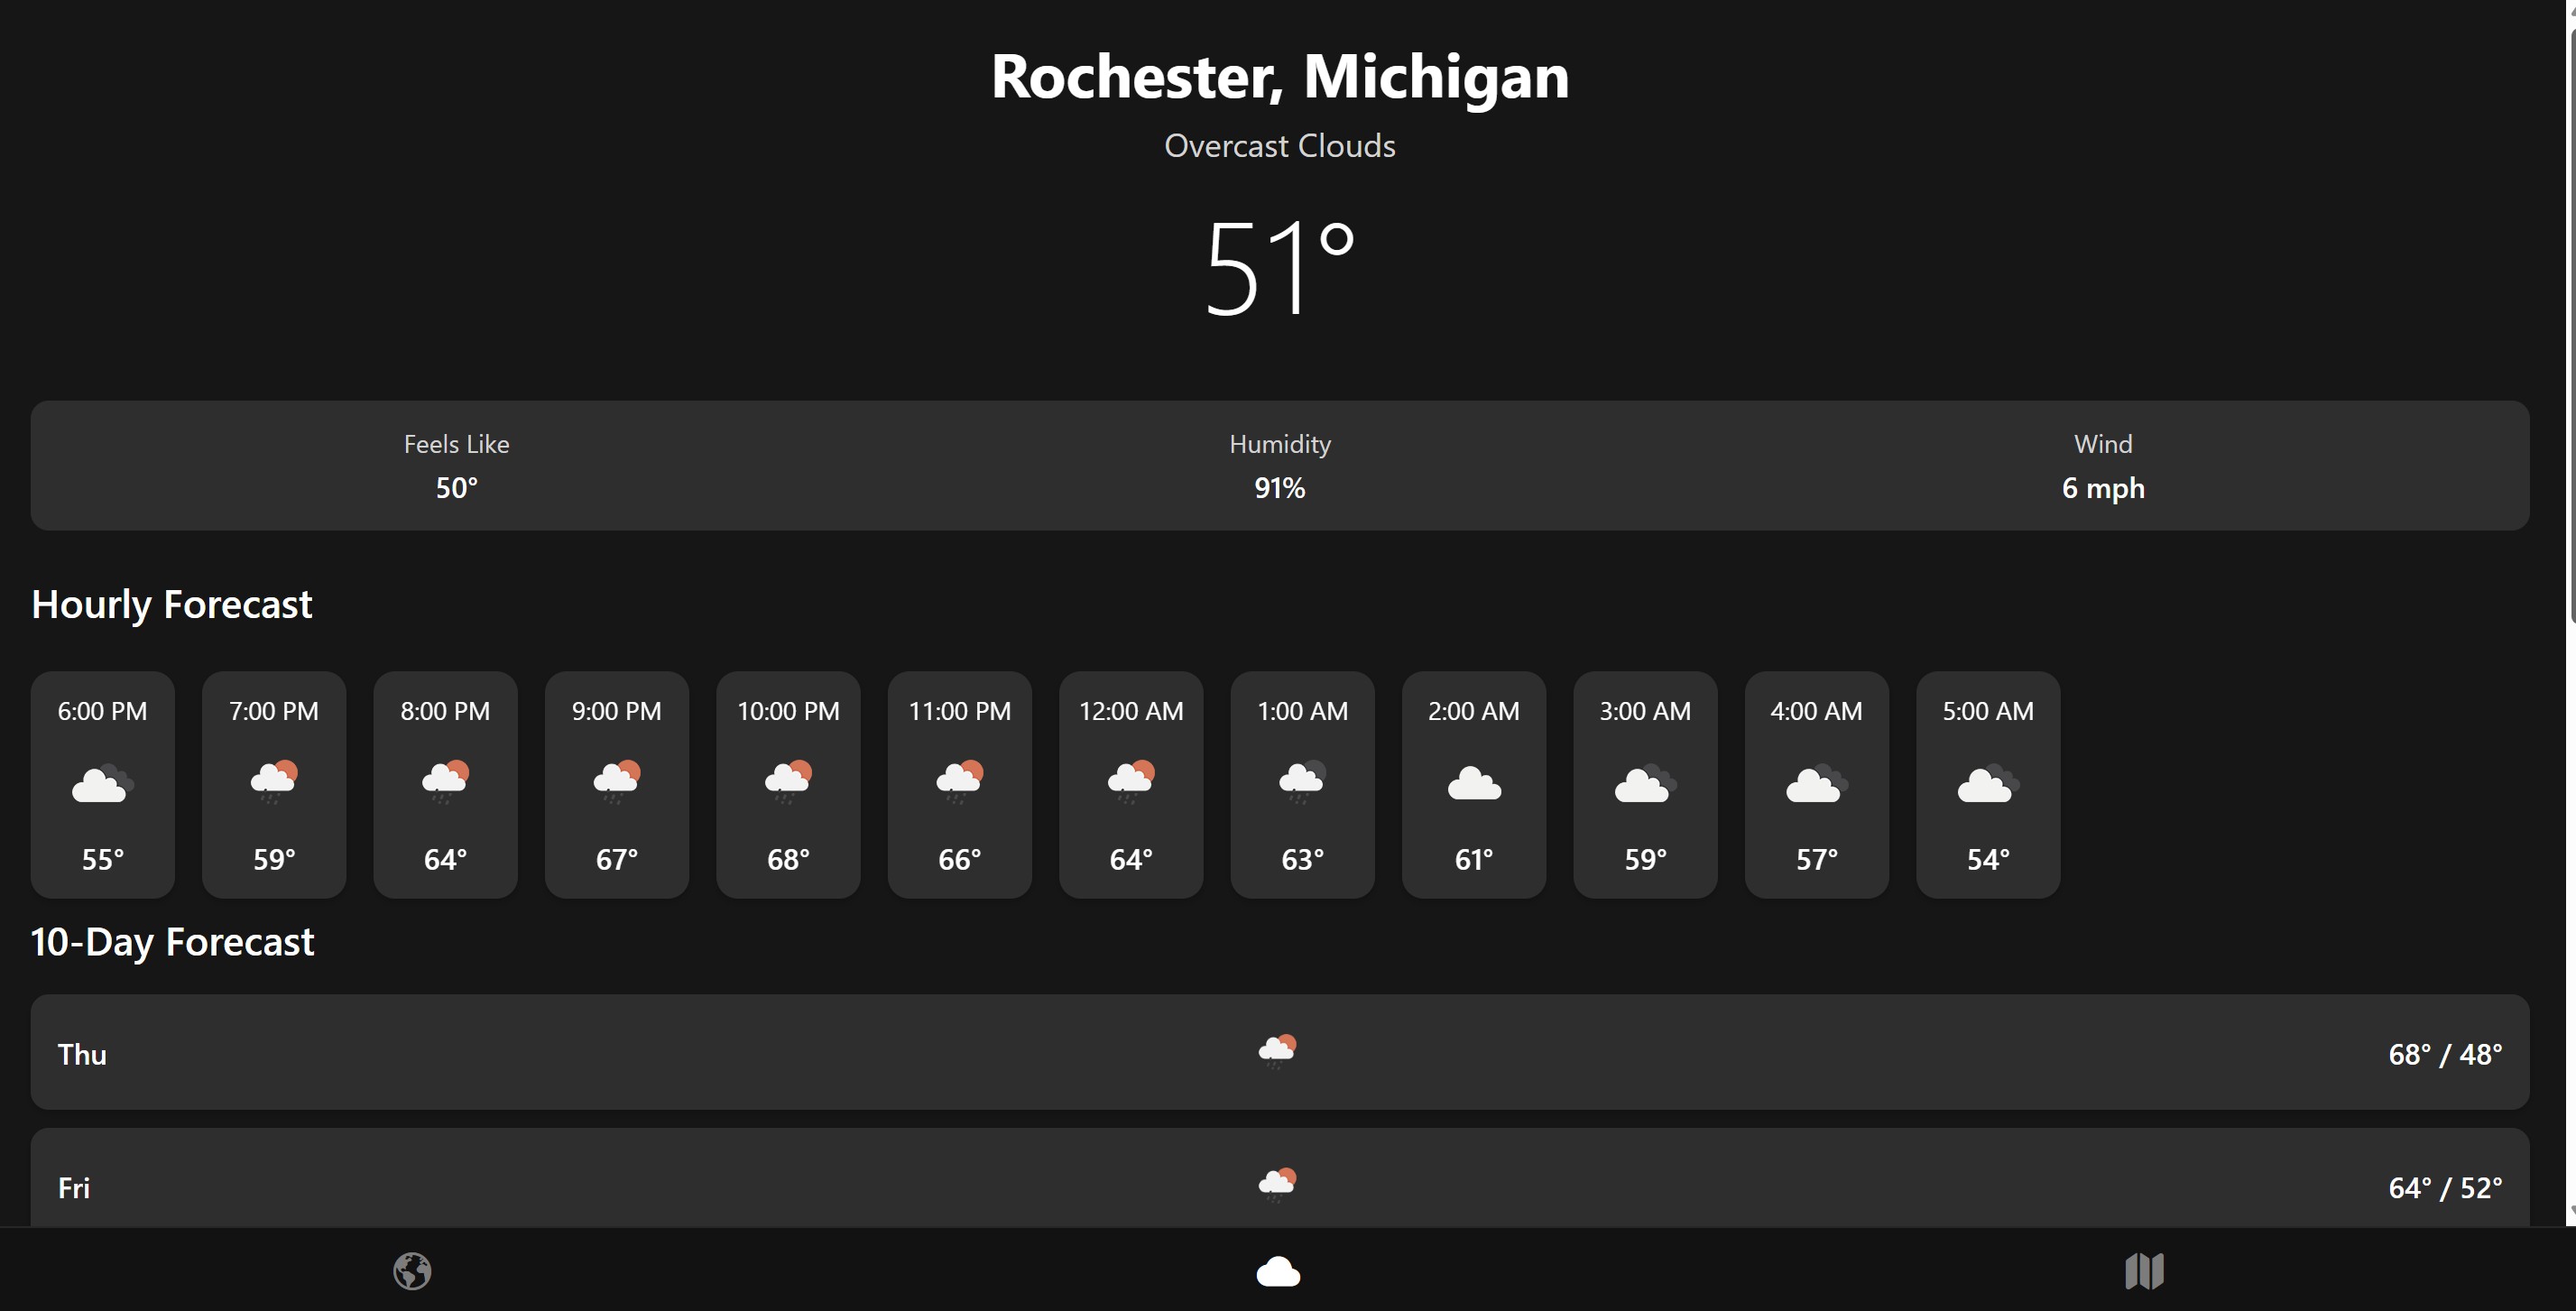Click the 8:00 PM rain icon
Image resolution: width=2576 pixels, height=1311 pixels.
click(445, 782)
